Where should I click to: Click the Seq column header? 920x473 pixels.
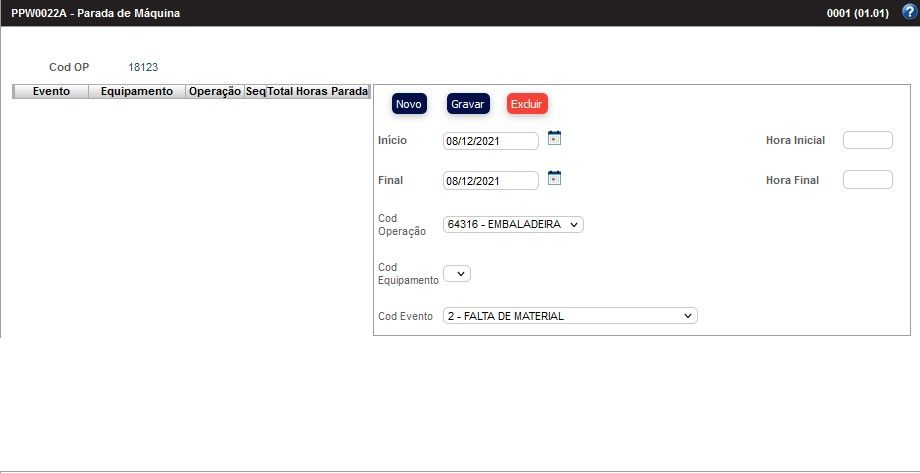coord(256,91)
